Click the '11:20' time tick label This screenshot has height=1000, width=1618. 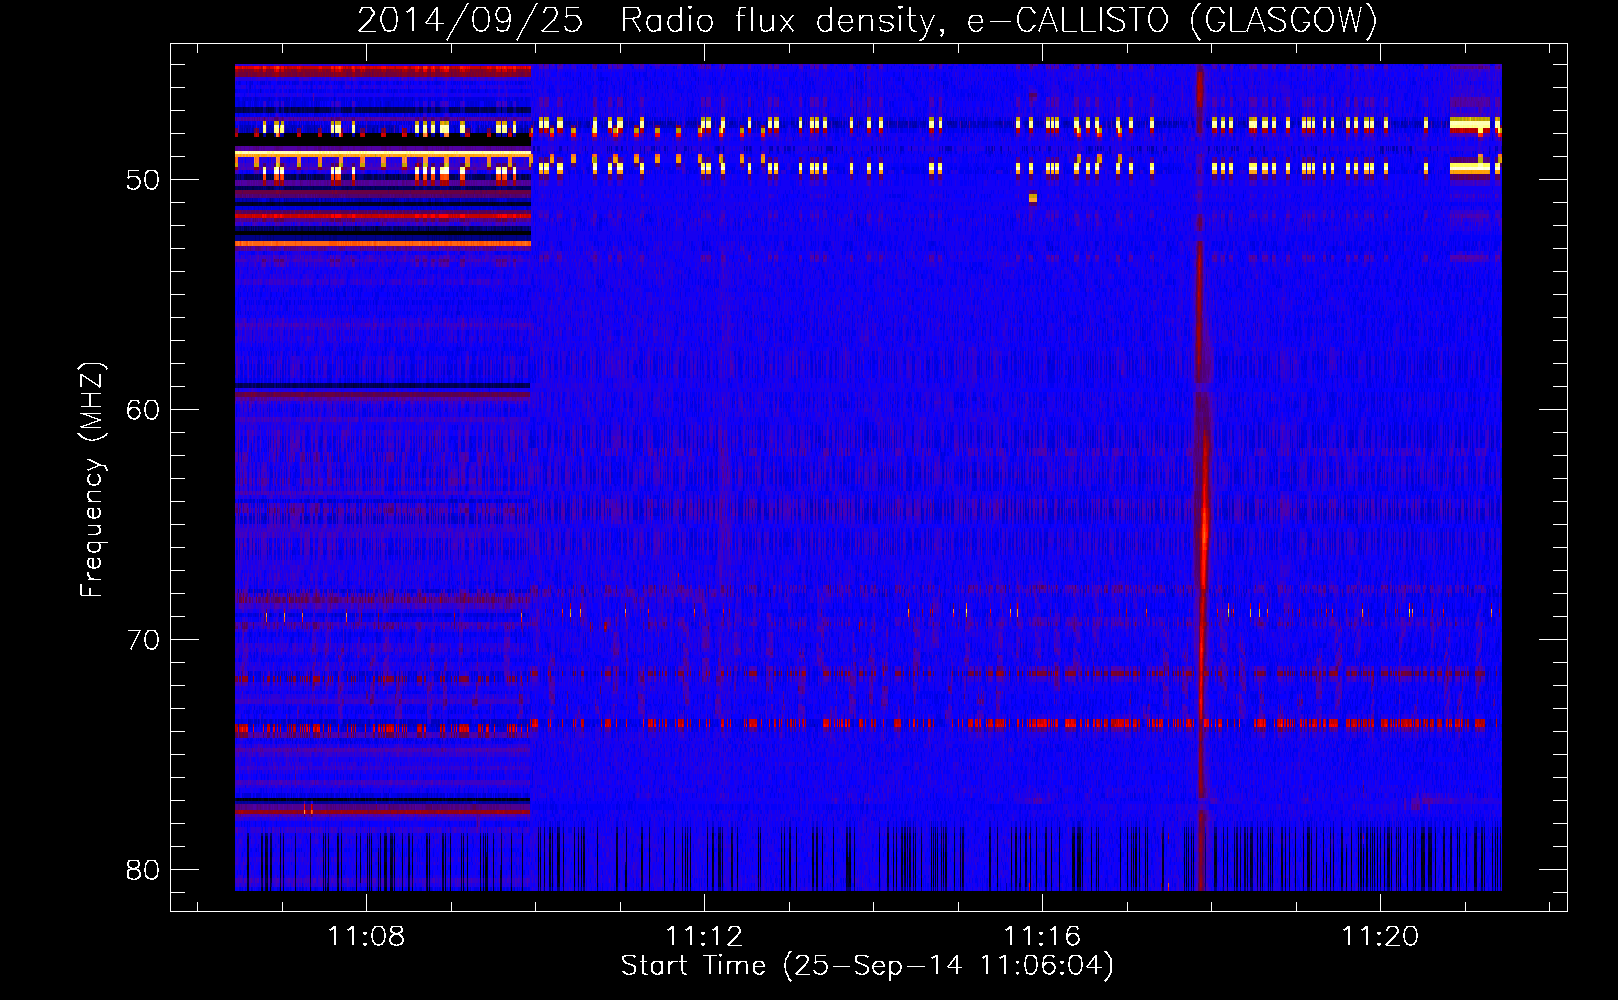pyautogui.click(x=1380, y=936)
